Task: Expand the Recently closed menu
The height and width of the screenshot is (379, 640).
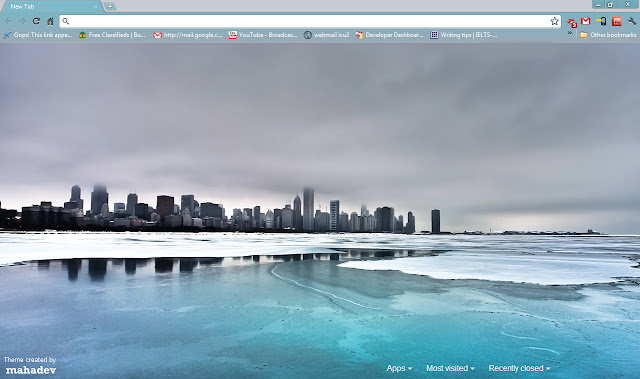Action: (519, 368)
